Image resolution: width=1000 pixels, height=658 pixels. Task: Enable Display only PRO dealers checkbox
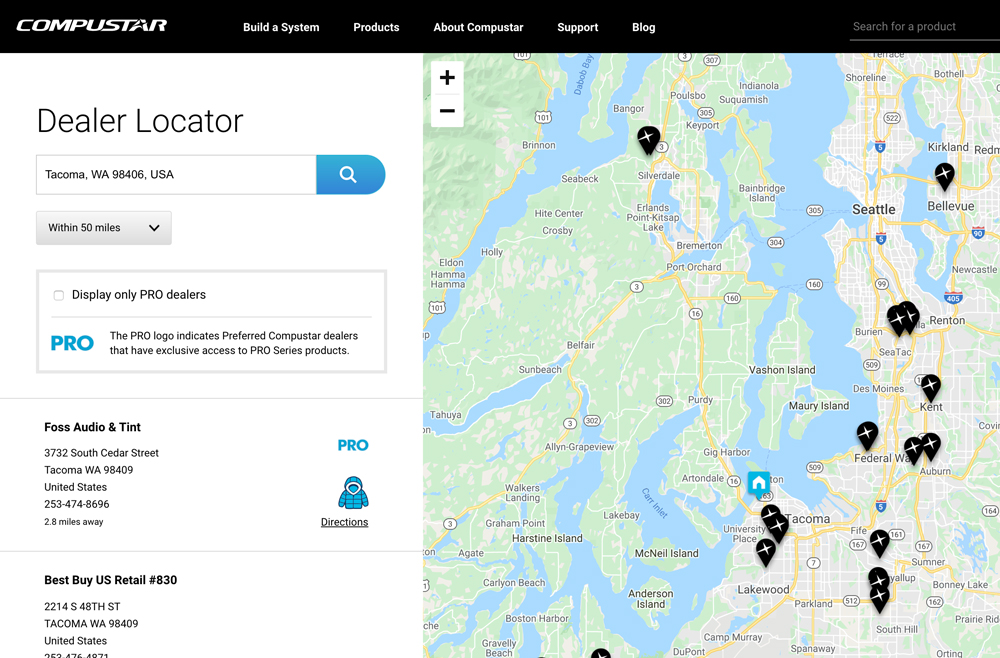[x=59, y=295]
